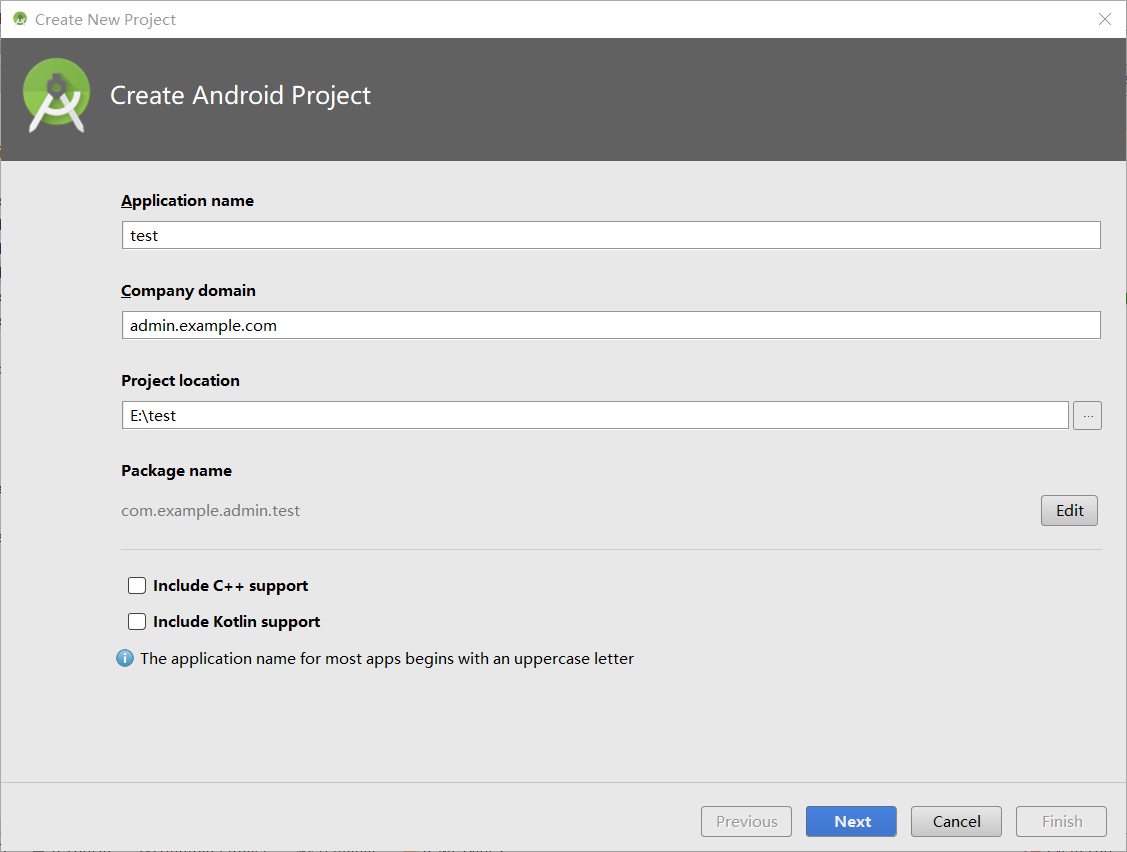Close the Create New Project dialog
Viewport: 1127px width, 852px height.
pos(1105,19)
